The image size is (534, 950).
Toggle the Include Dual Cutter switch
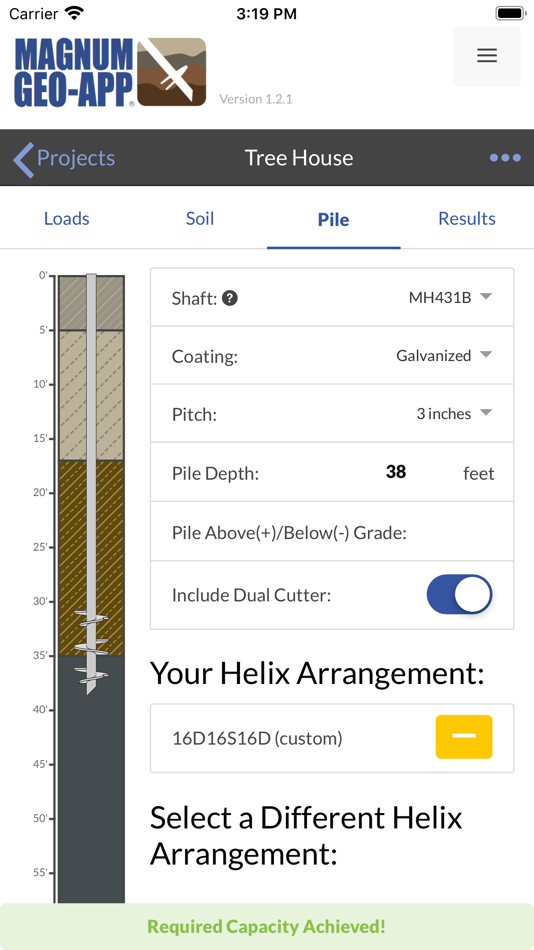tap(459, 595)
